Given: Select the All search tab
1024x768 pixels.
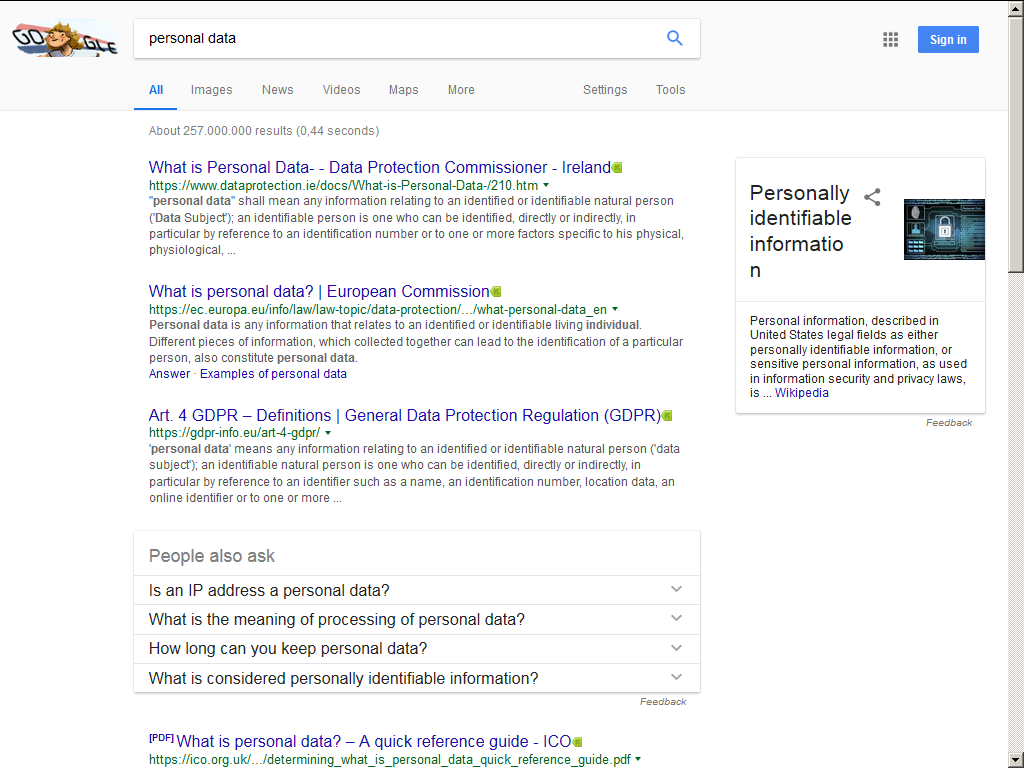Looking at the screenshot, I should point(155,90).
